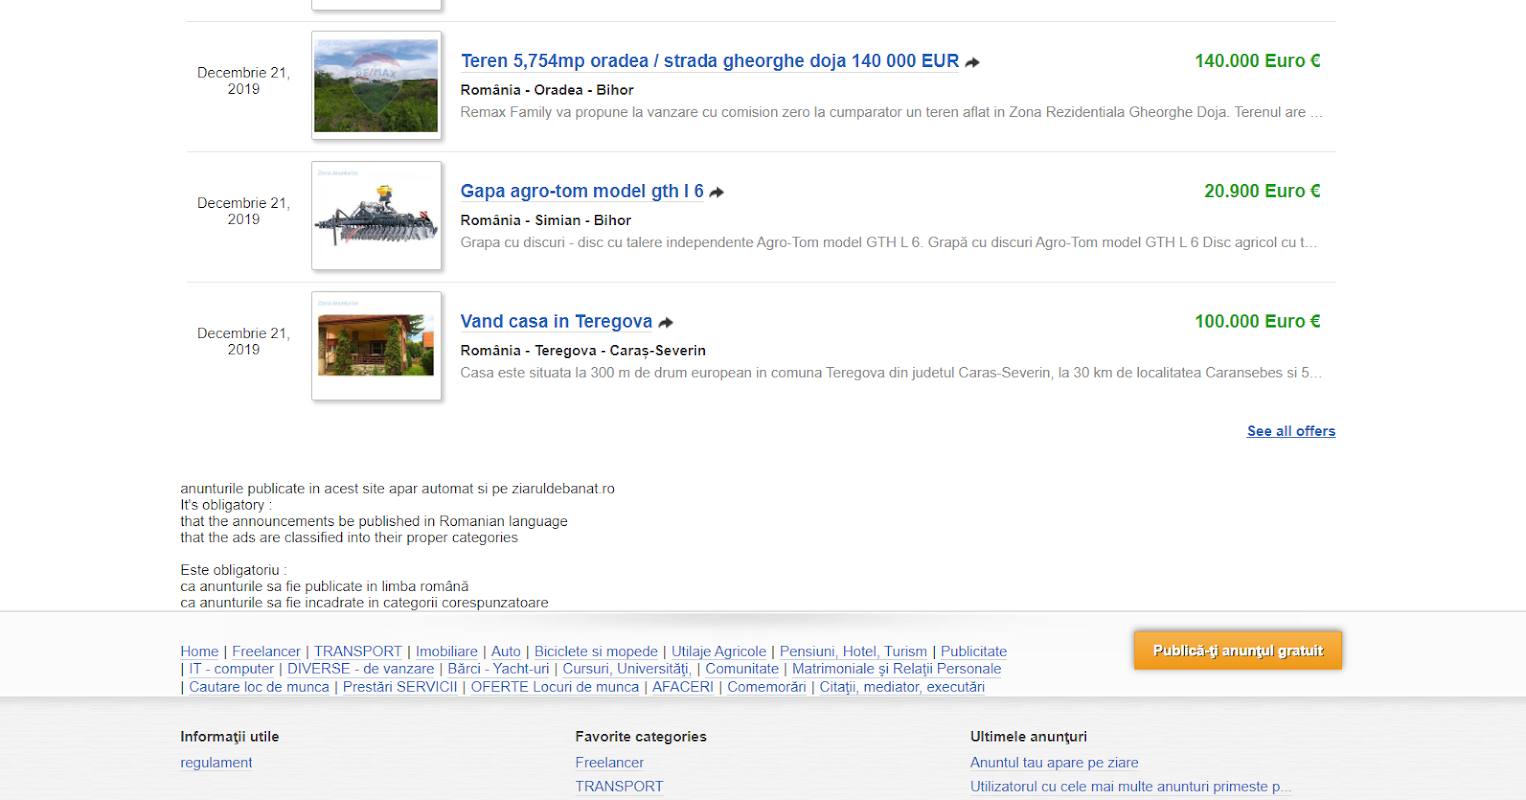
Task: Click România - Oradea - Bihor location text
Action: [547, 90]
